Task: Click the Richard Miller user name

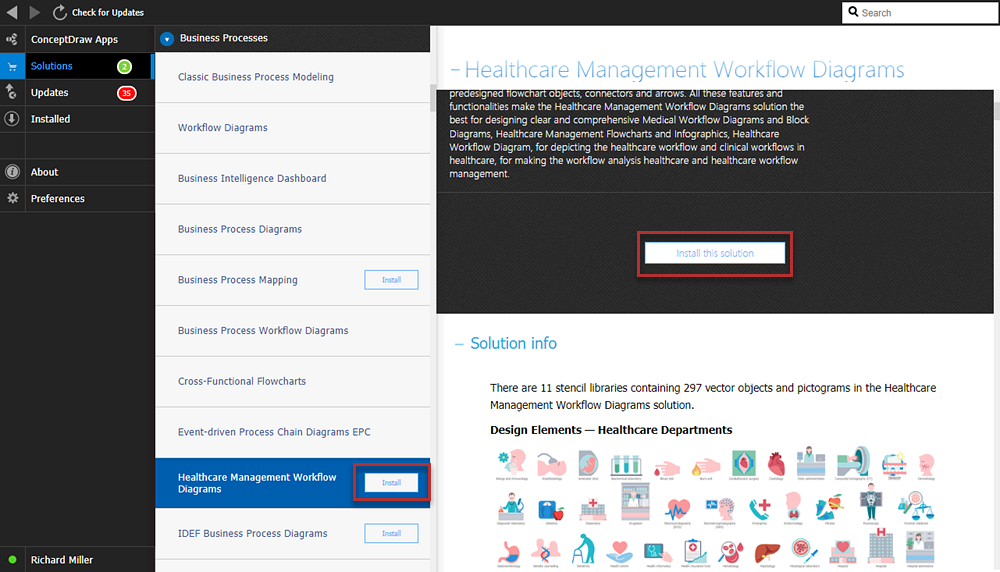Action: pyautogui.click(x=62, y=560)
